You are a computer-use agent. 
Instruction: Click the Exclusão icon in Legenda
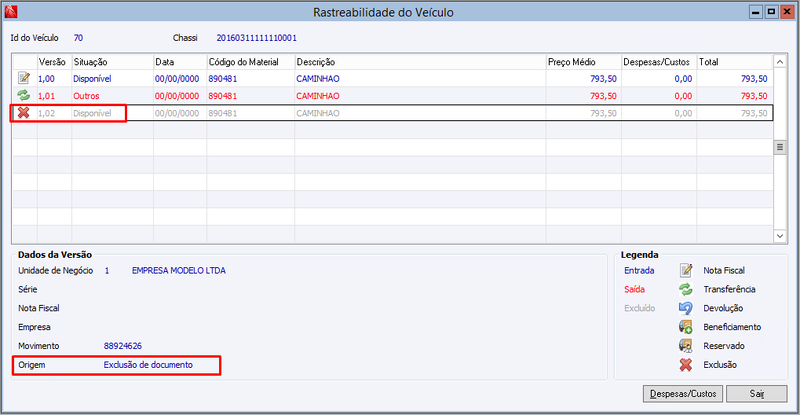[x=686, y=364]
